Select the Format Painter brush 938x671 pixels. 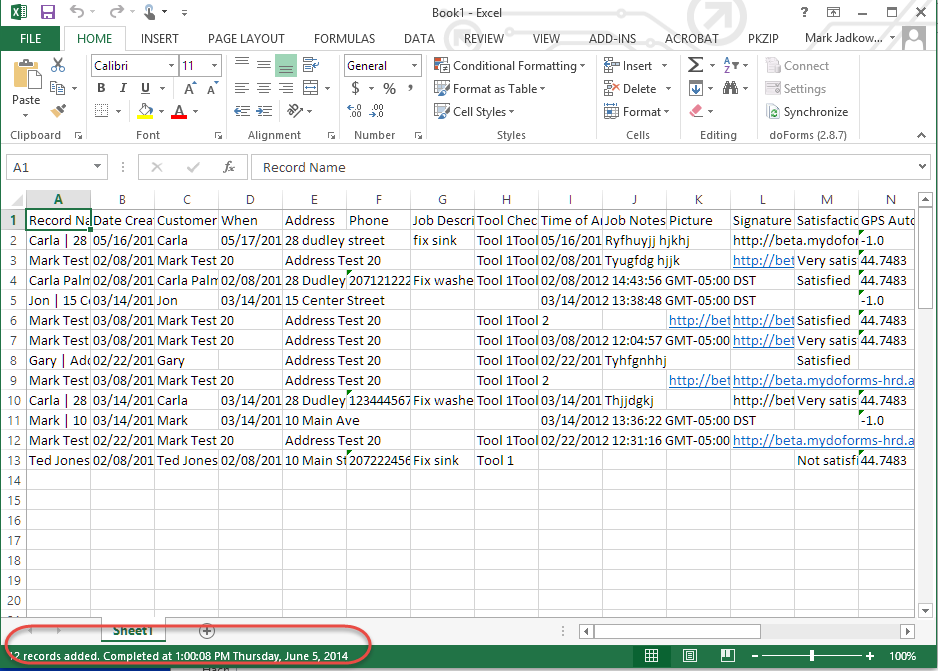tap(58, 111)
